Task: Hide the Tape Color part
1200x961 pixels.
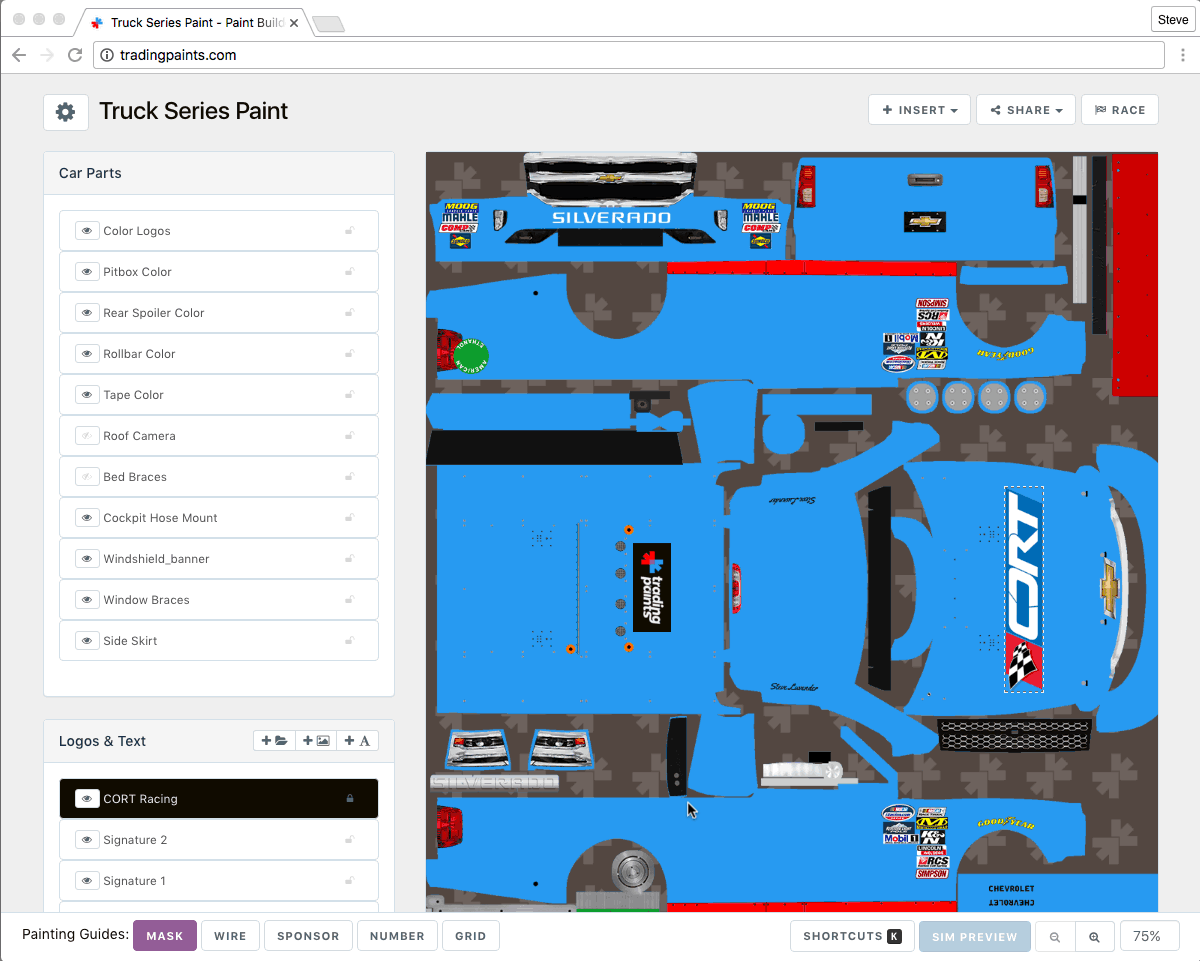Action: [87, 395]
